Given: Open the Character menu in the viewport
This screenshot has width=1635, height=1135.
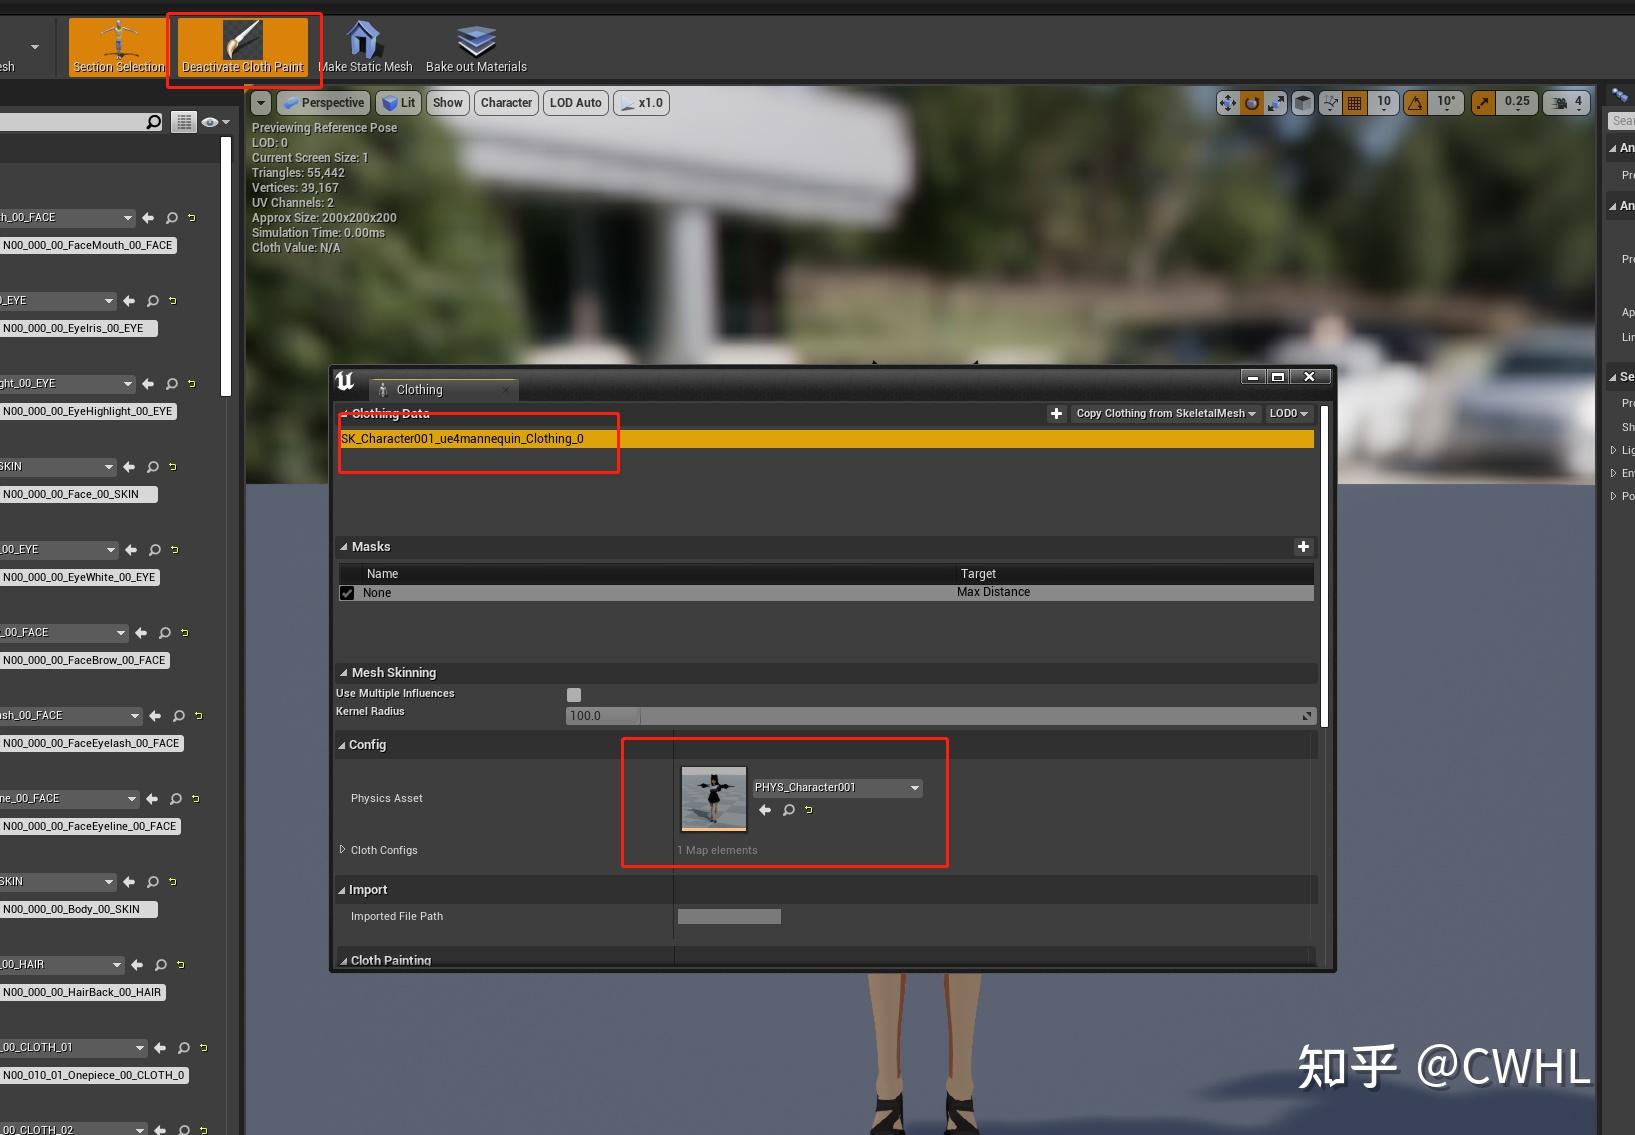Looking at the screenshot, I should [506, 102].
